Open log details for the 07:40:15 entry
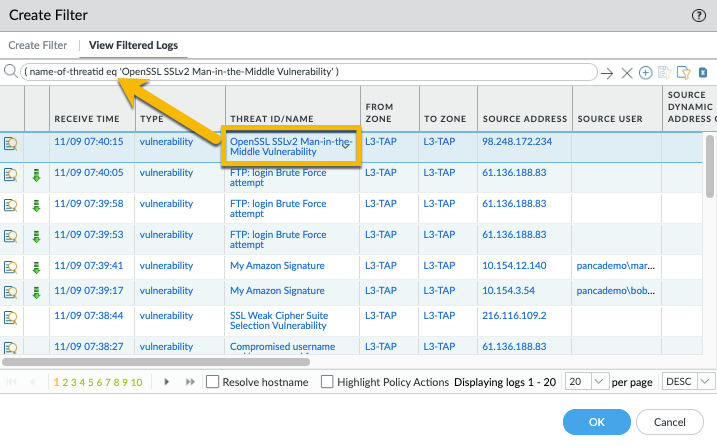Viewport: 717px width, 447px height. [11, 142]
